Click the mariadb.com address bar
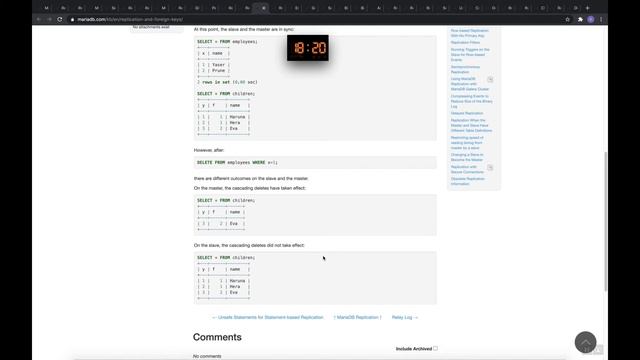The width and height of the screenshot is (640, 360). click(x=314, y=19)
